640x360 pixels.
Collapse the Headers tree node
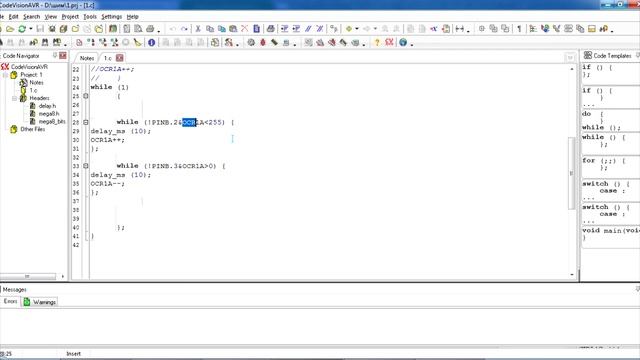[14, 98]
